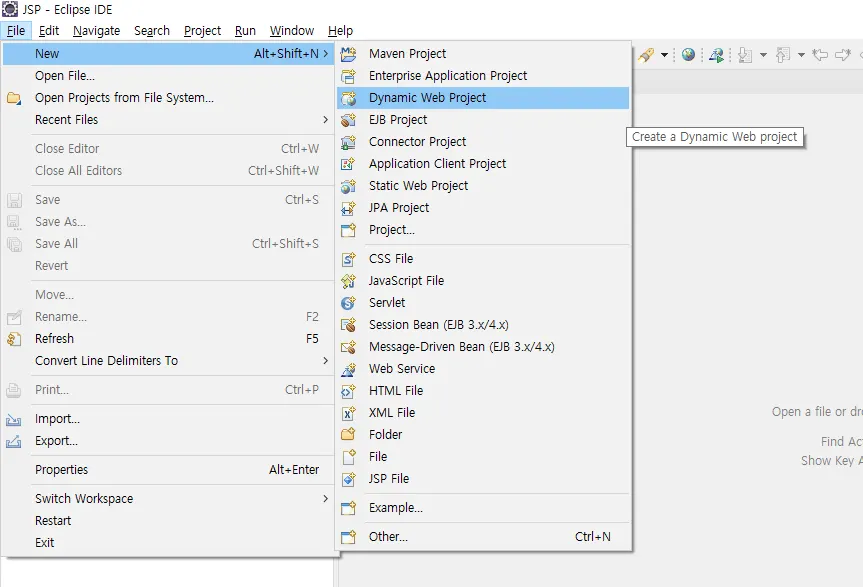This screenshot has height=587, width=863.
Task: Click the Folder icon in New submenu
Action: pos(348,435)
